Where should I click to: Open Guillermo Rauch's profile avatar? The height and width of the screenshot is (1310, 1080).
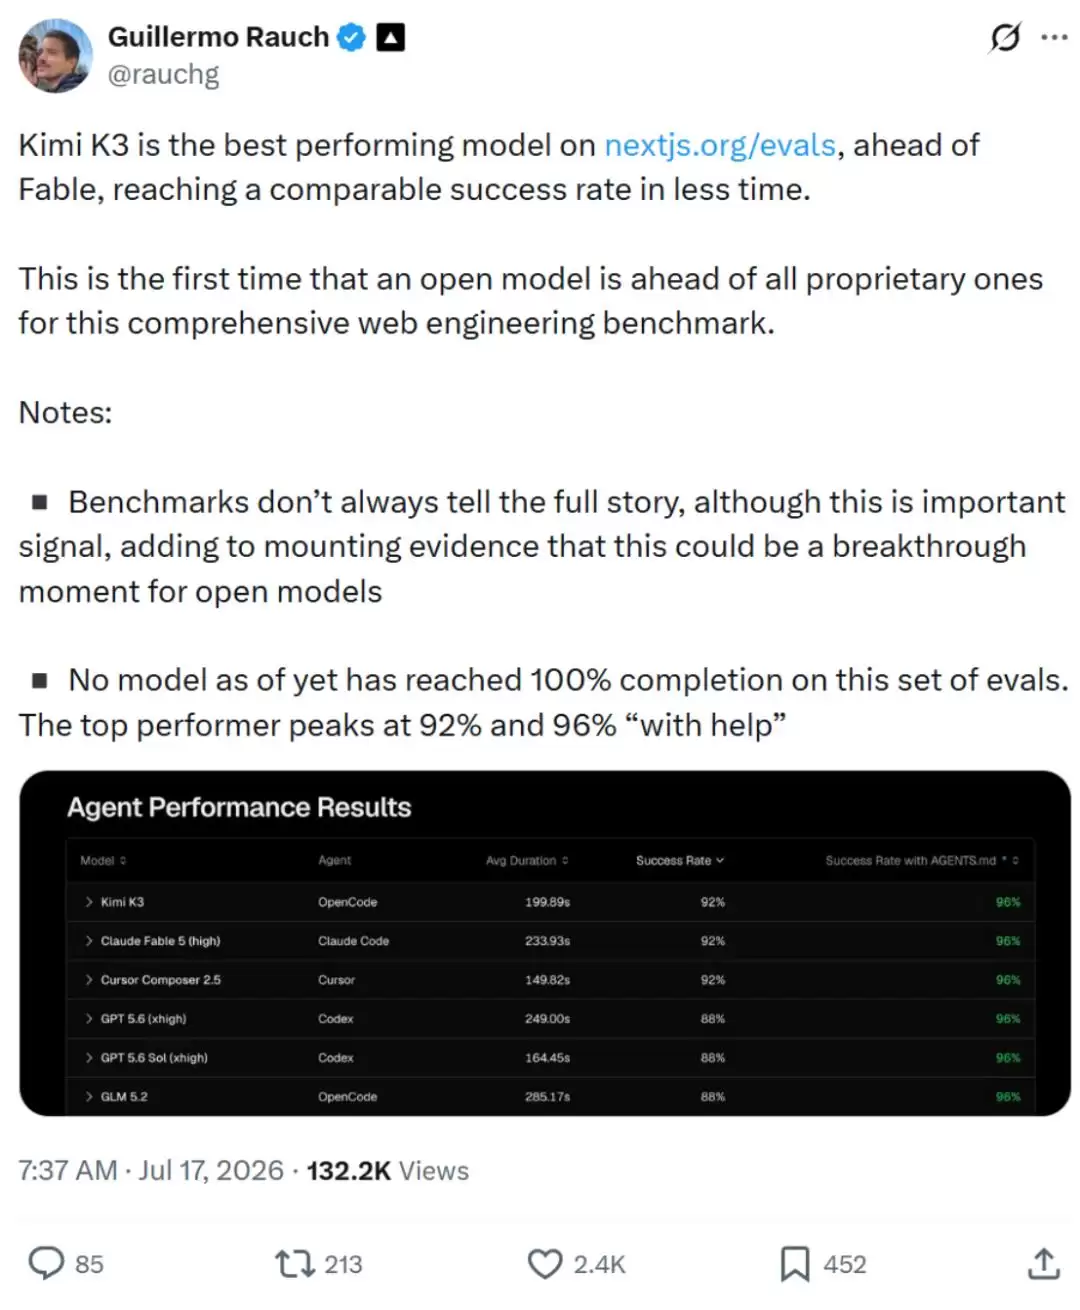pyautogui.click(x=55, y=55)
